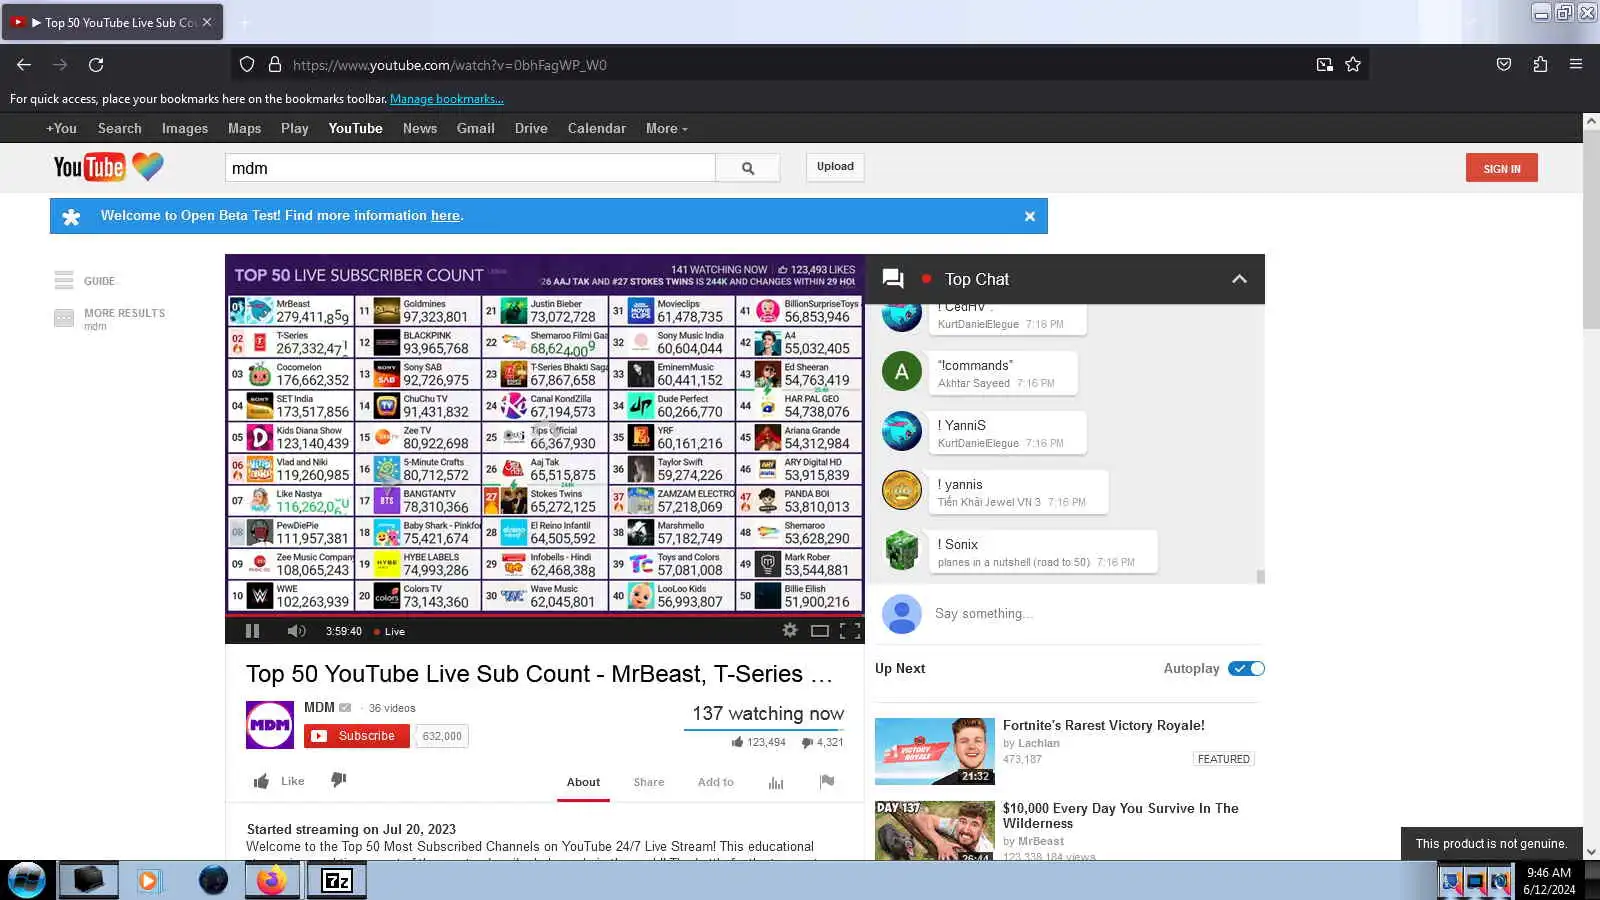This screenshot has width=1600, height=900.
Task: Expand More Results for mdm
Action: click(x=124, y=313)
